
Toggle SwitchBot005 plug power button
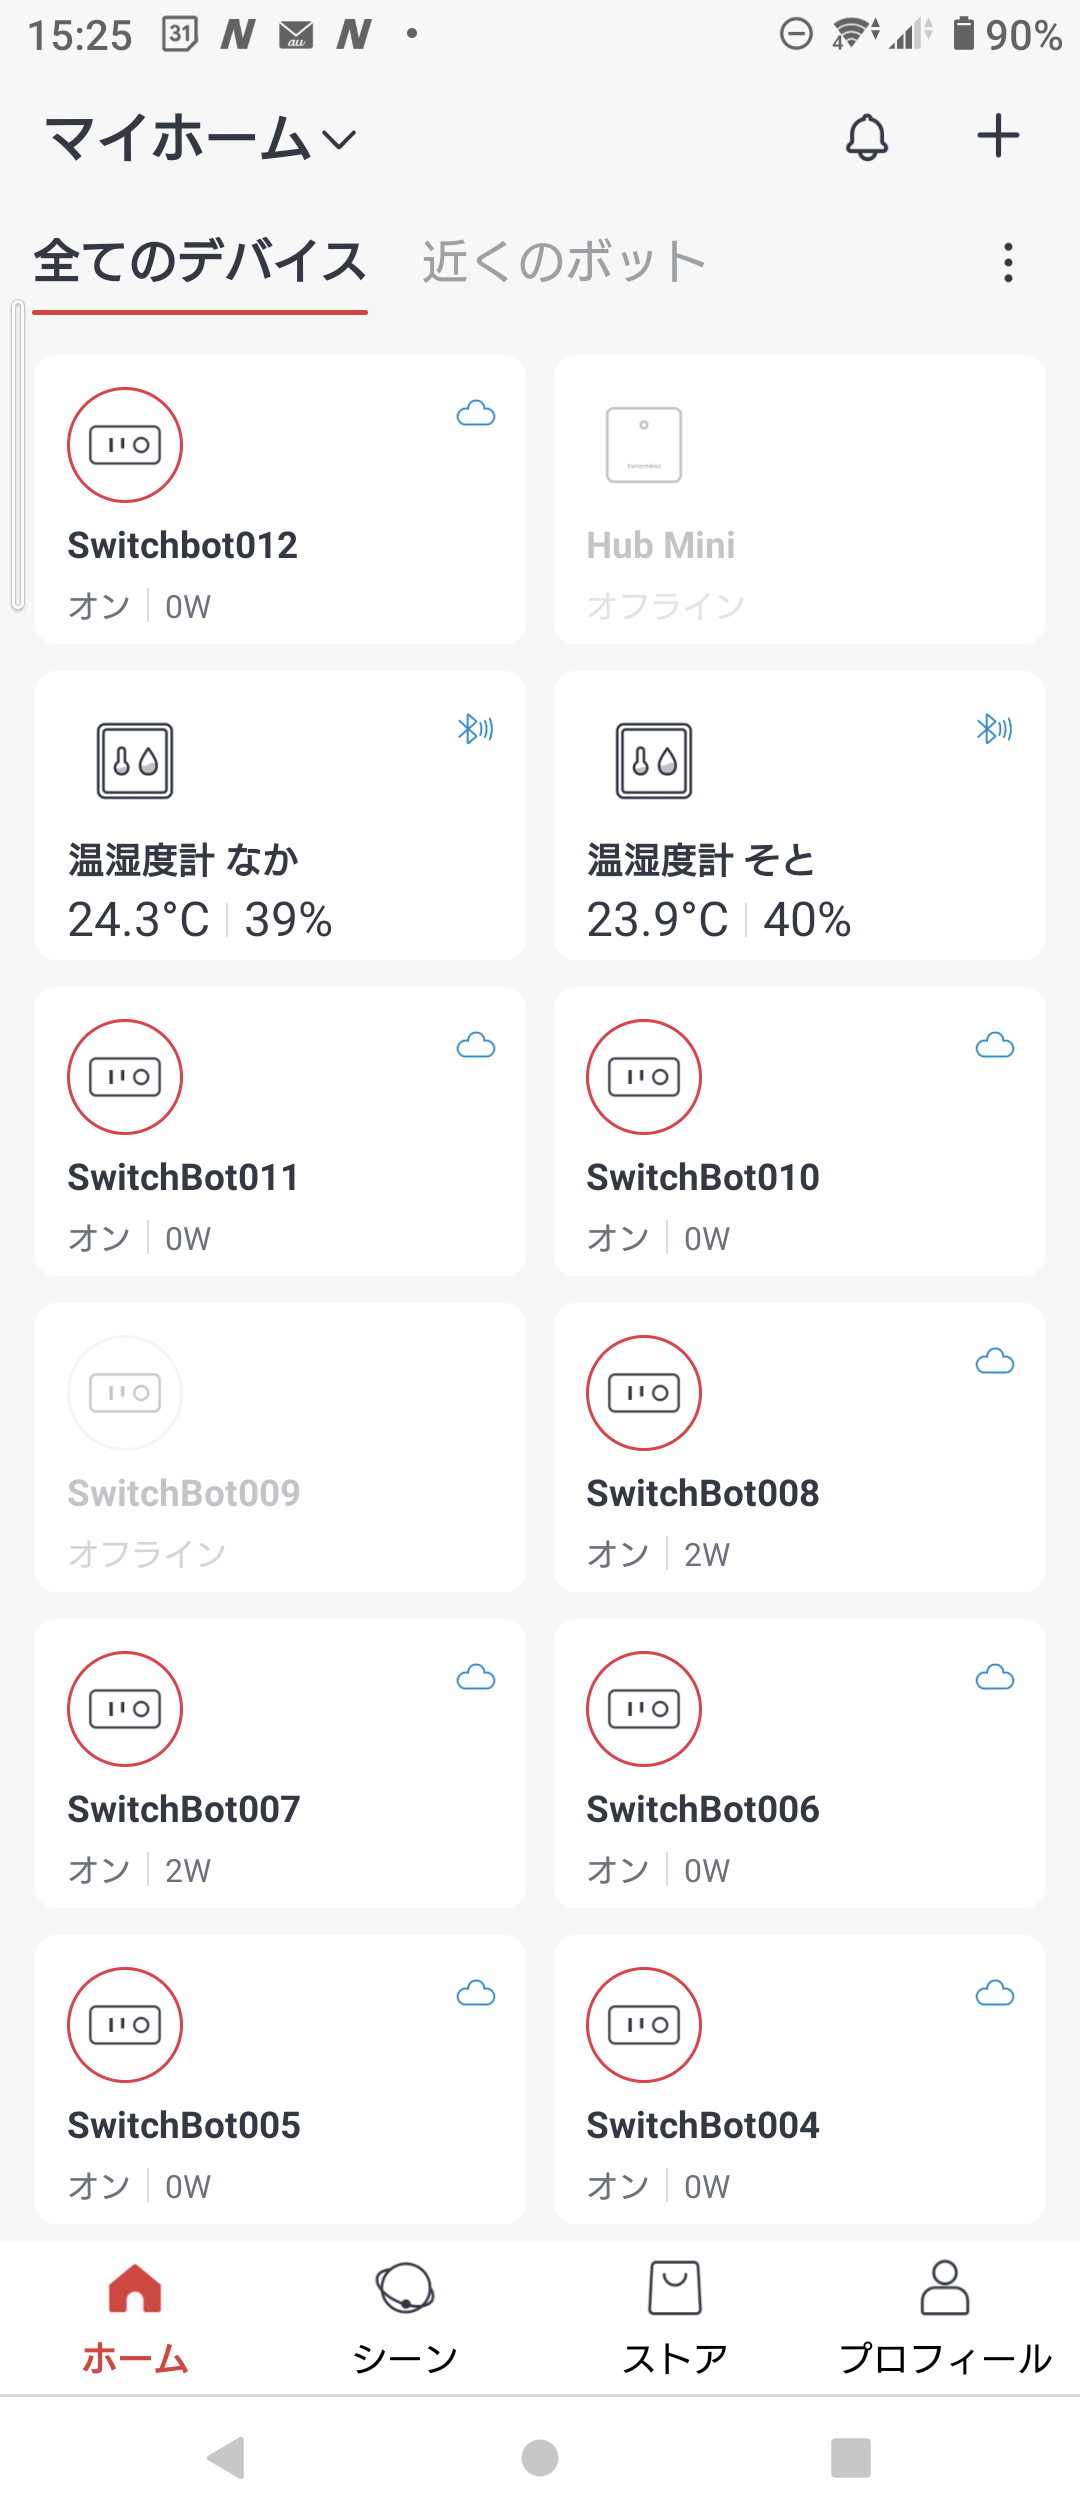click(125, 2025)
